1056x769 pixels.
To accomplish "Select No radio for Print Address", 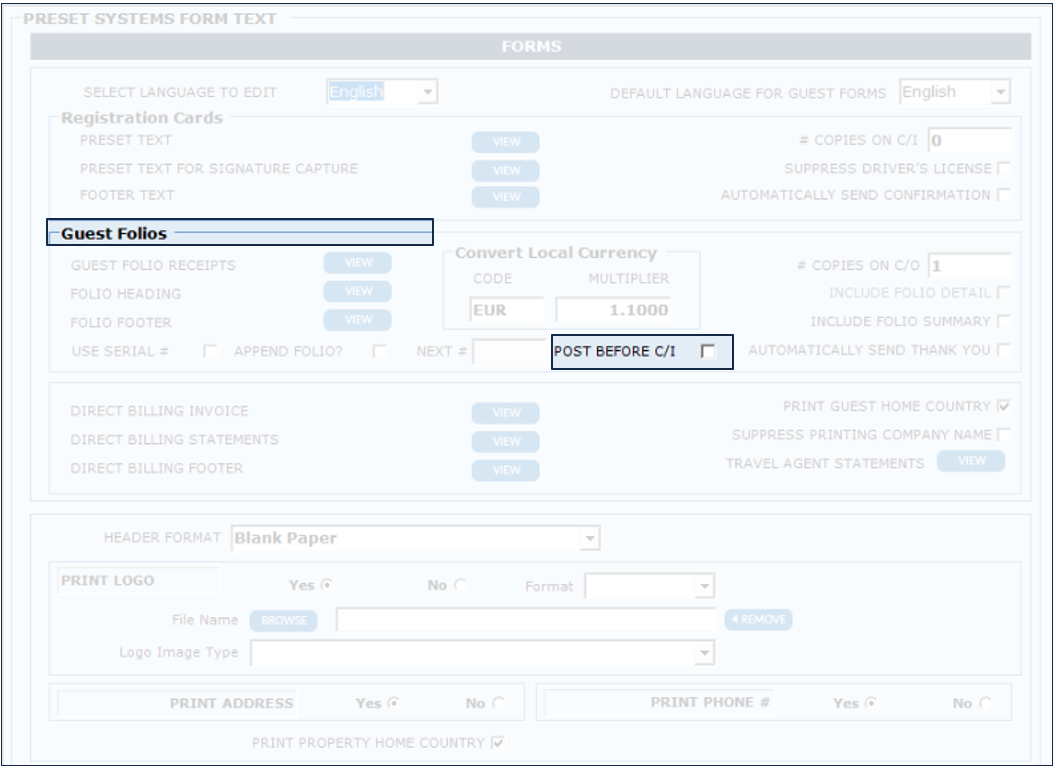I will coord(498,704).
